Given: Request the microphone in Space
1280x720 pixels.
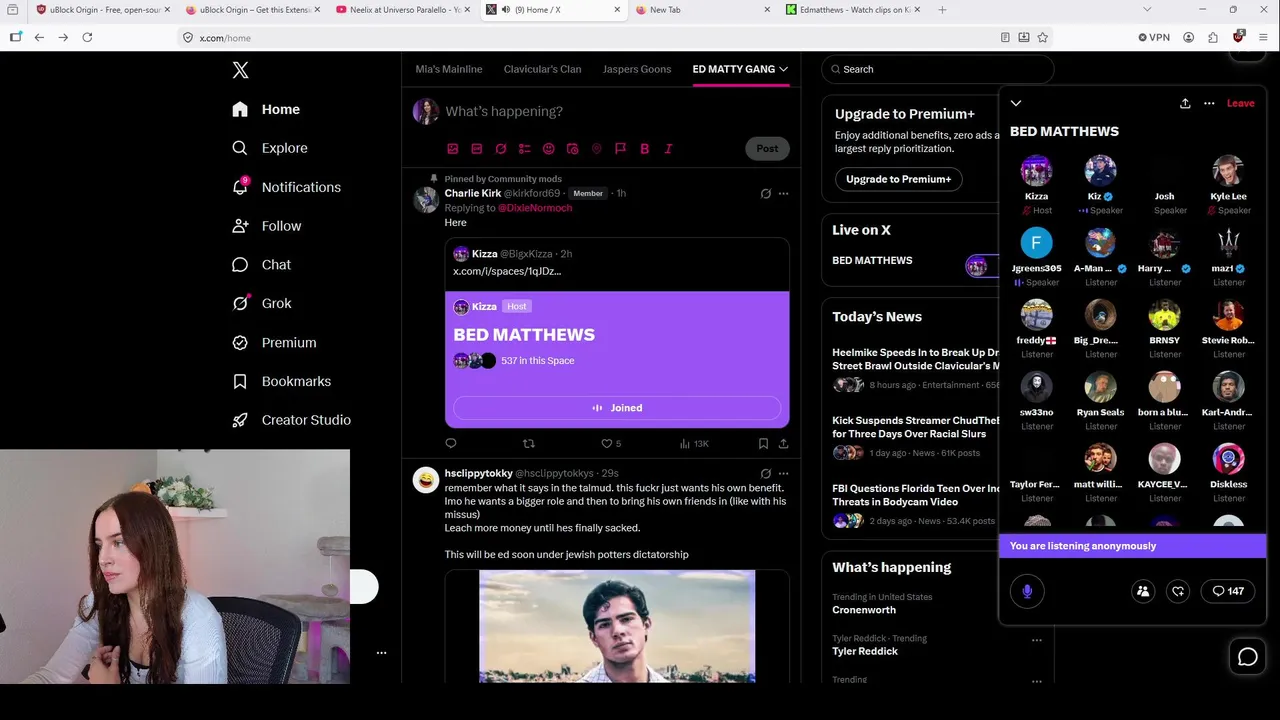Looking at the screenshot, I should point(1027,591).
